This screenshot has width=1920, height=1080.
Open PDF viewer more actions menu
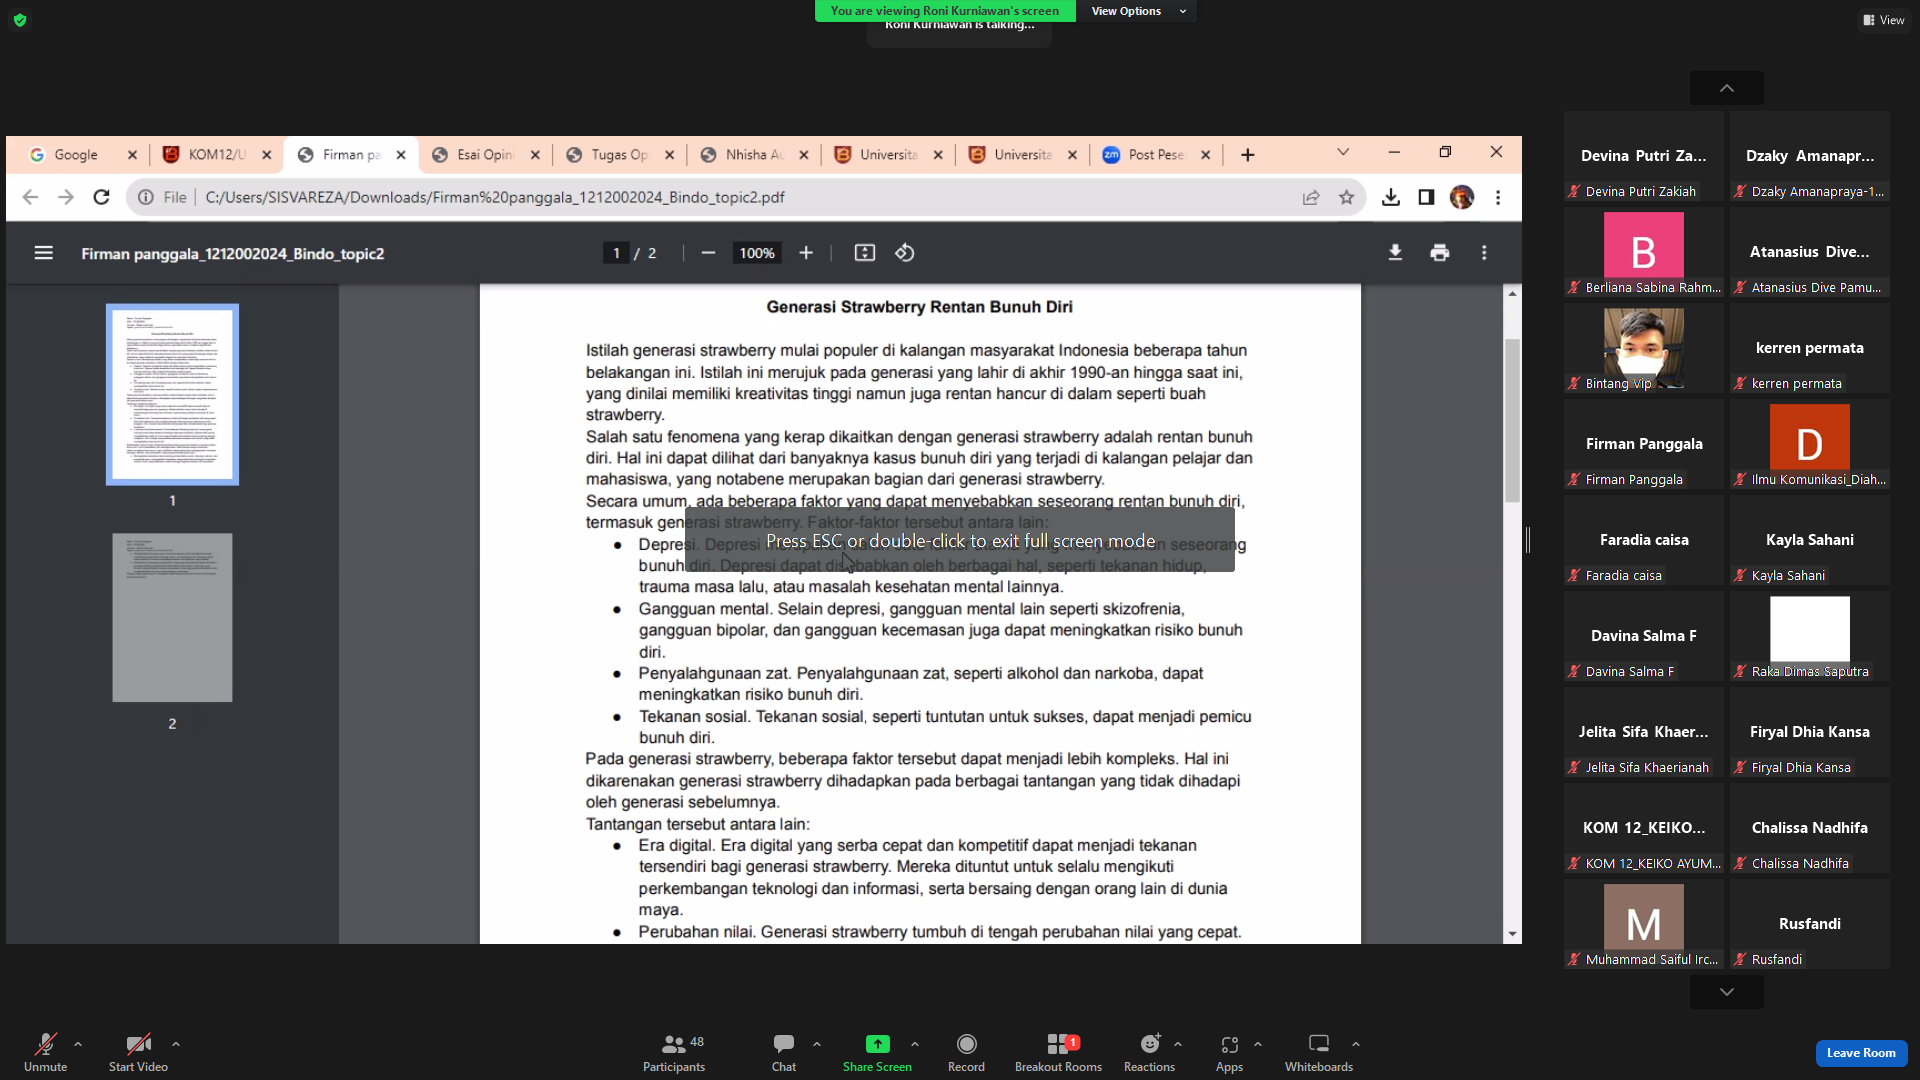point(1484,253)
